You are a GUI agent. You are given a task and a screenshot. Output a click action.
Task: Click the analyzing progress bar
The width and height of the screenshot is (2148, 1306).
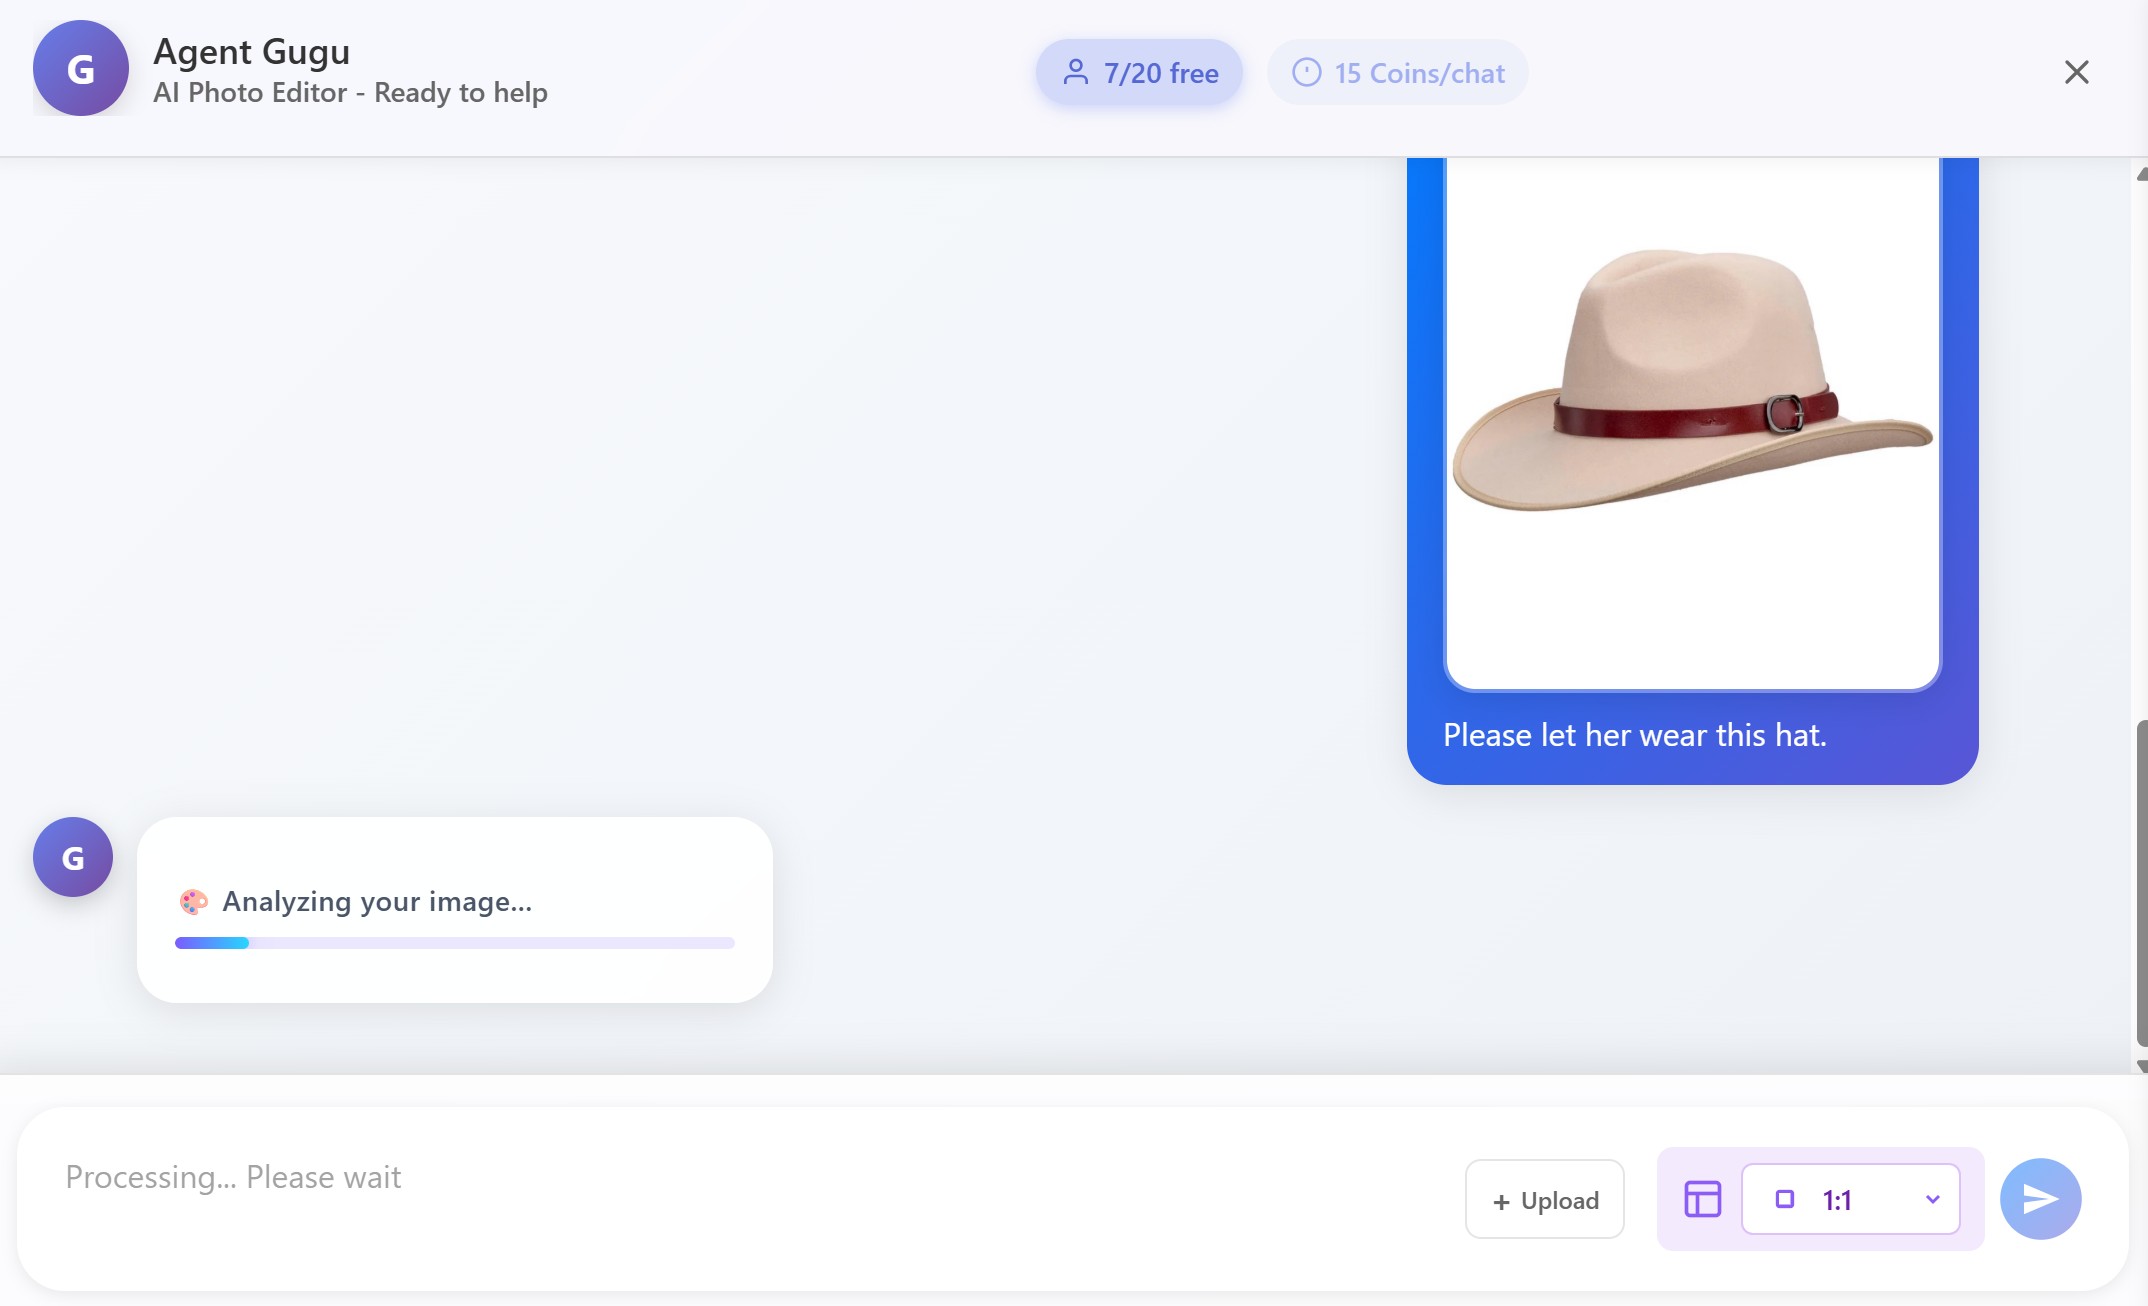coord(454,943)
